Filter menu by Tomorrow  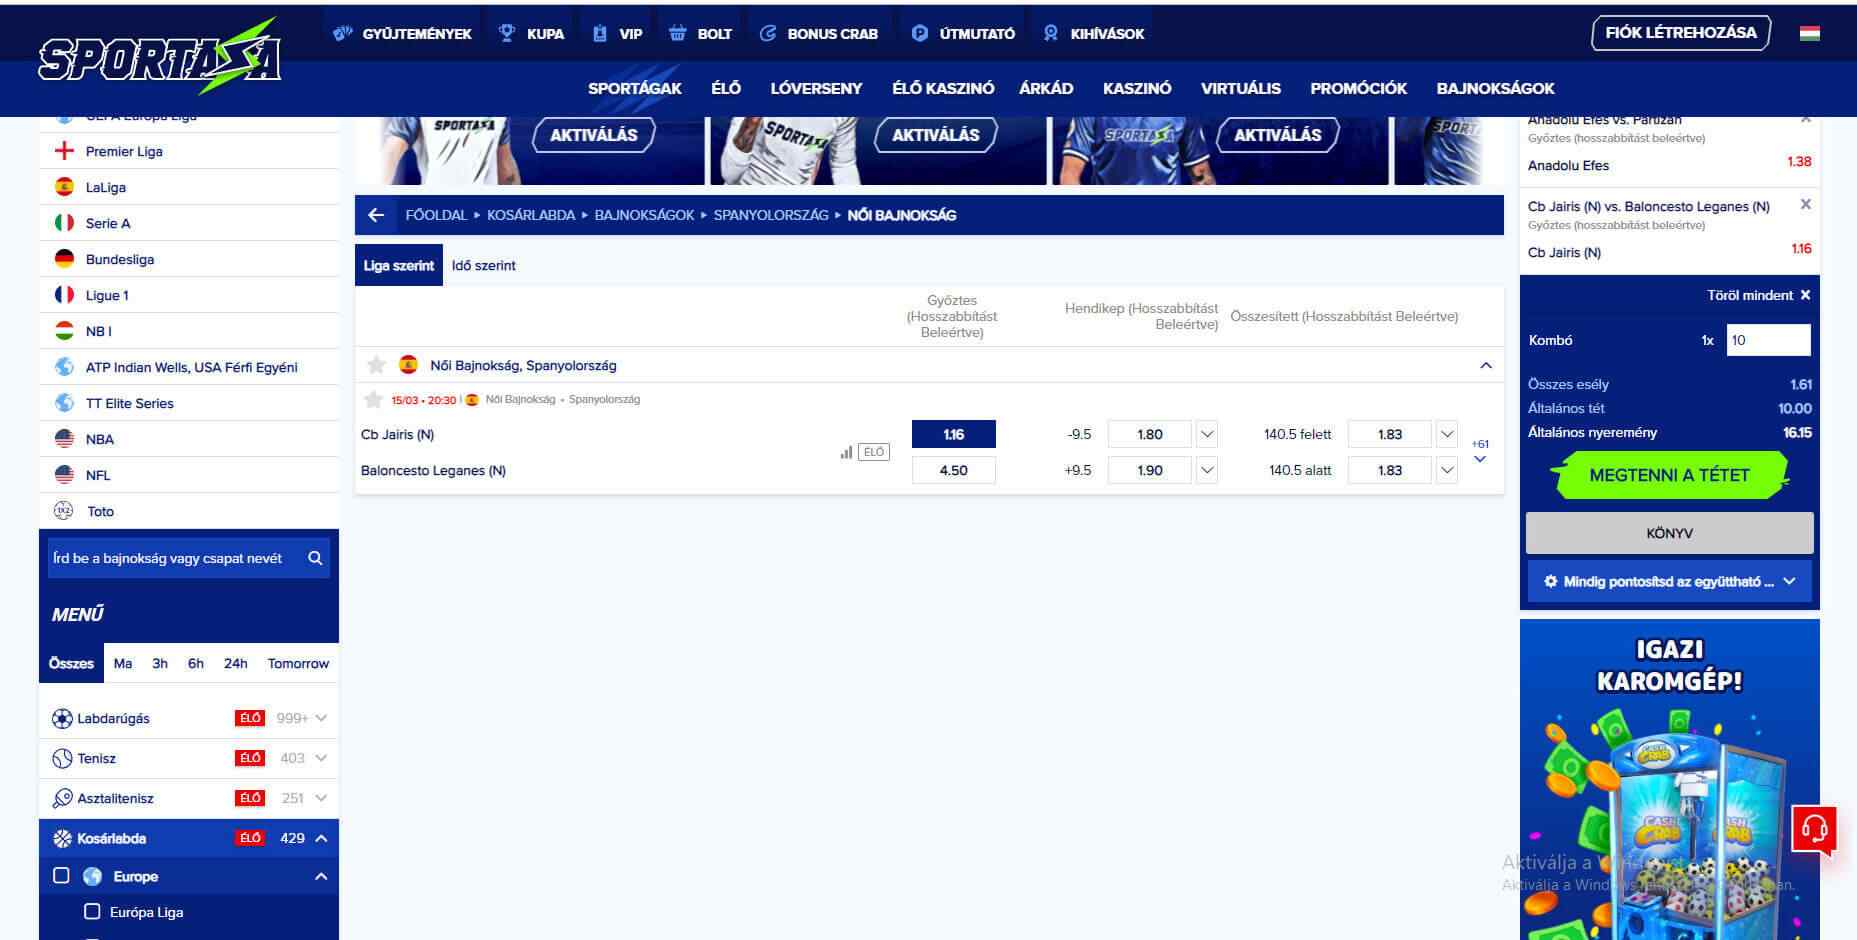click(x=298, y=663)
